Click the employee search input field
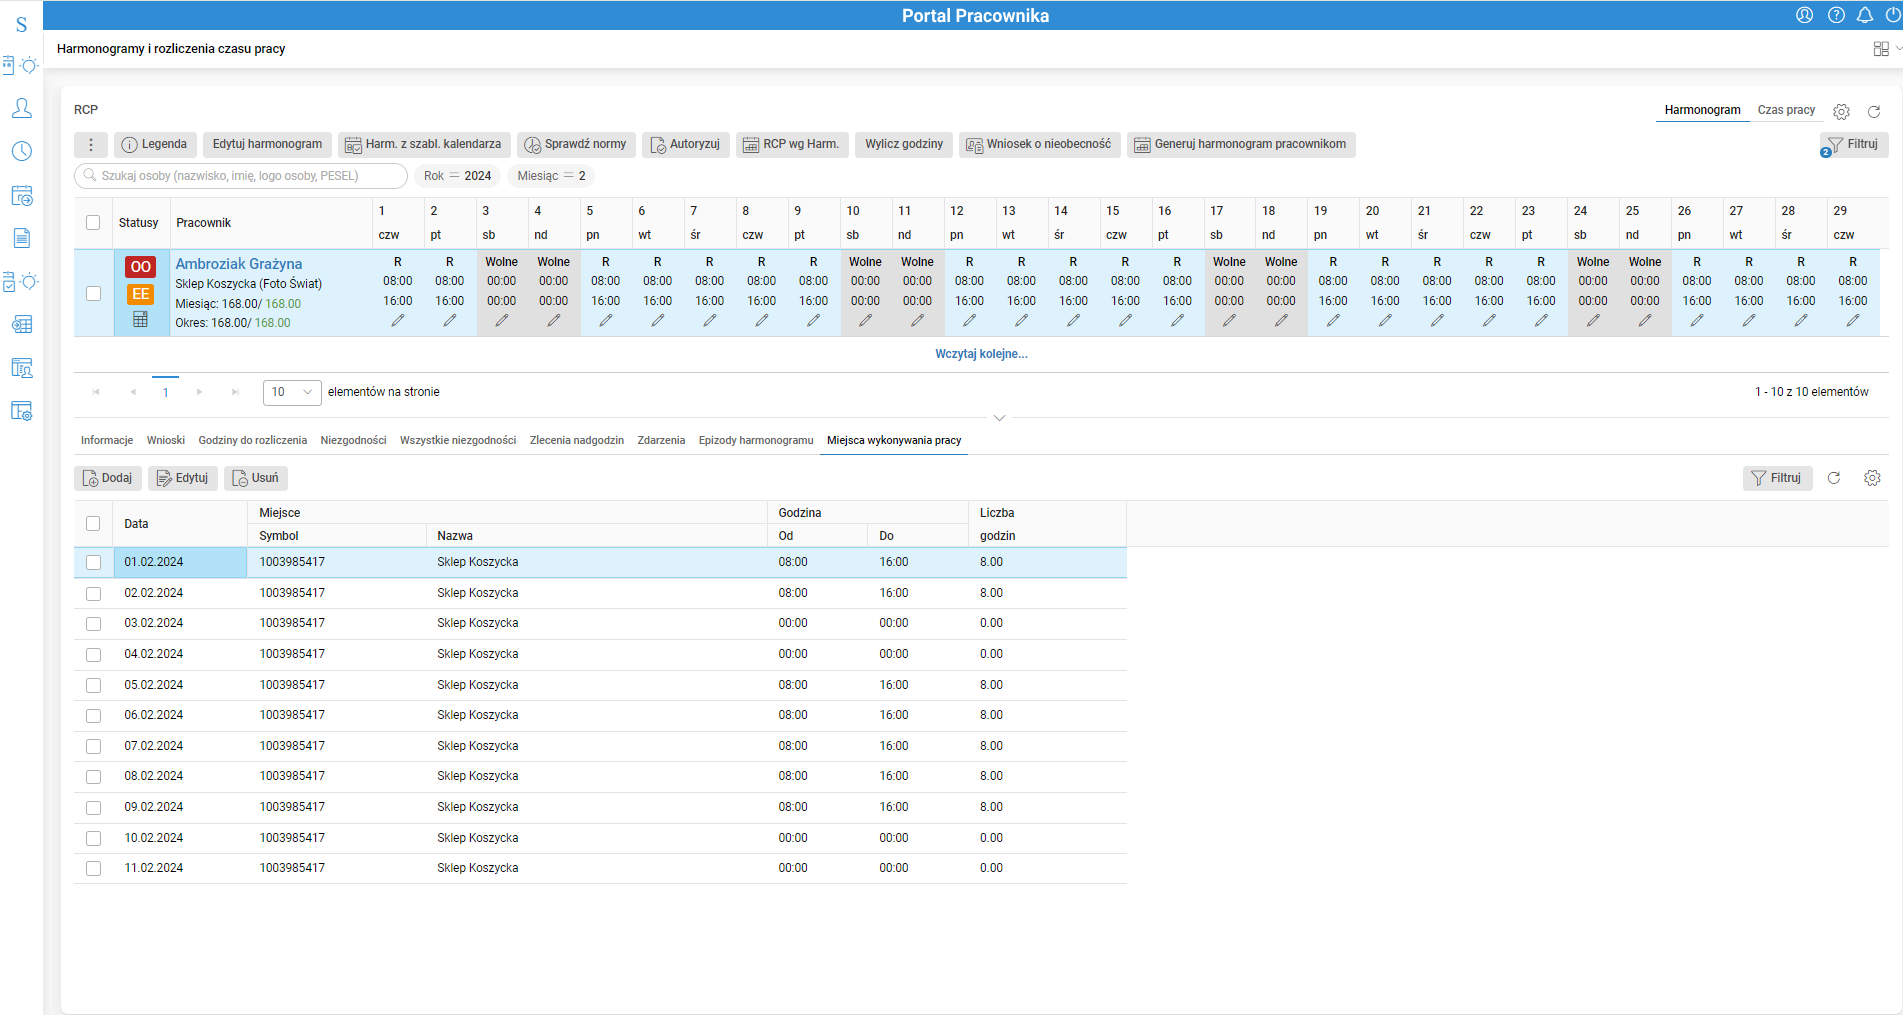1903x1015 pixels. pyautogui.click(x=240, y=176)
